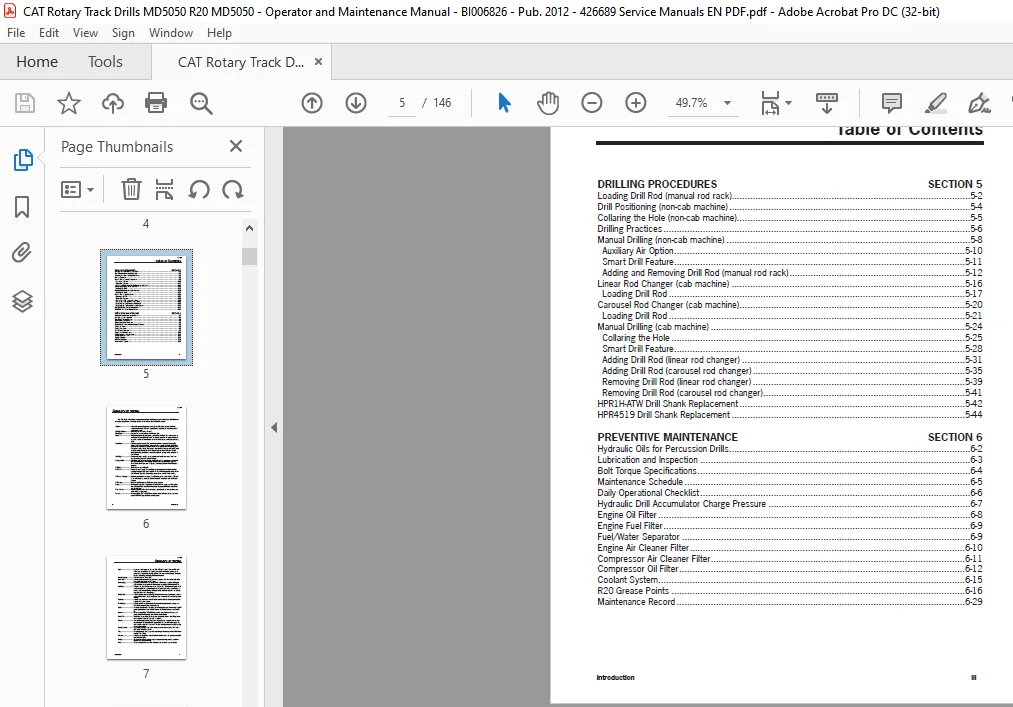Viewport: 1013px width, 707px height.
Task: Click thumbnail scrollbar up arrow
Action: pos(249,228)
